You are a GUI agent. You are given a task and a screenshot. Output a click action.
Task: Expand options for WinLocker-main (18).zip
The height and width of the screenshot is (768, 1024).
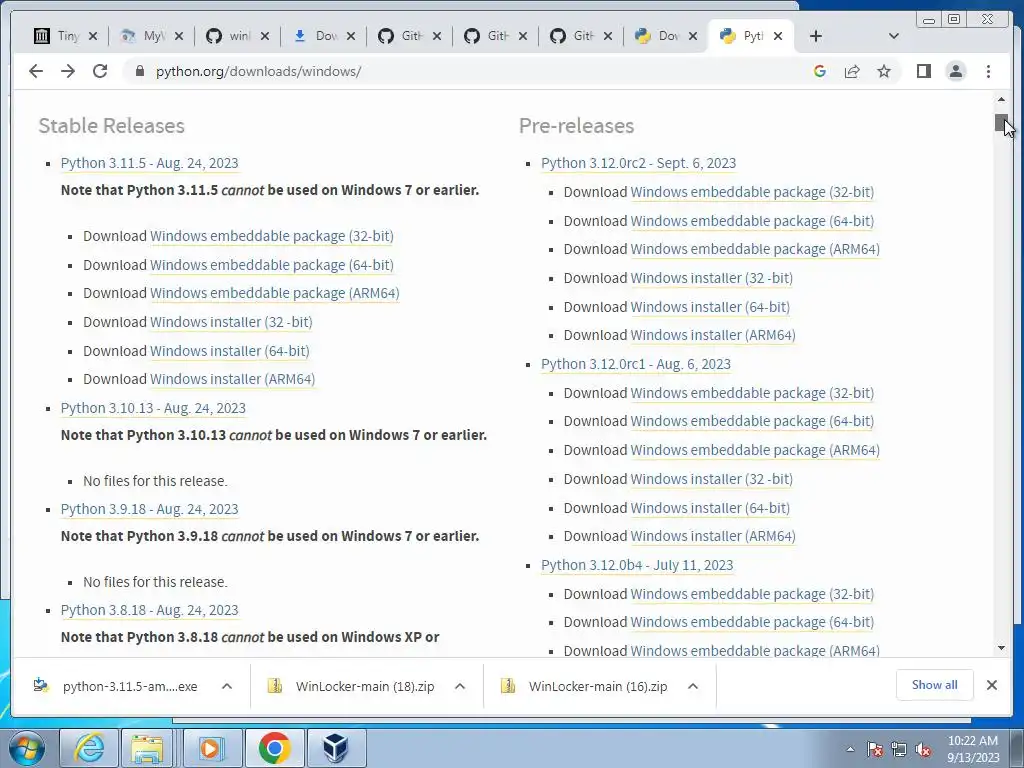tap(460, 686)
